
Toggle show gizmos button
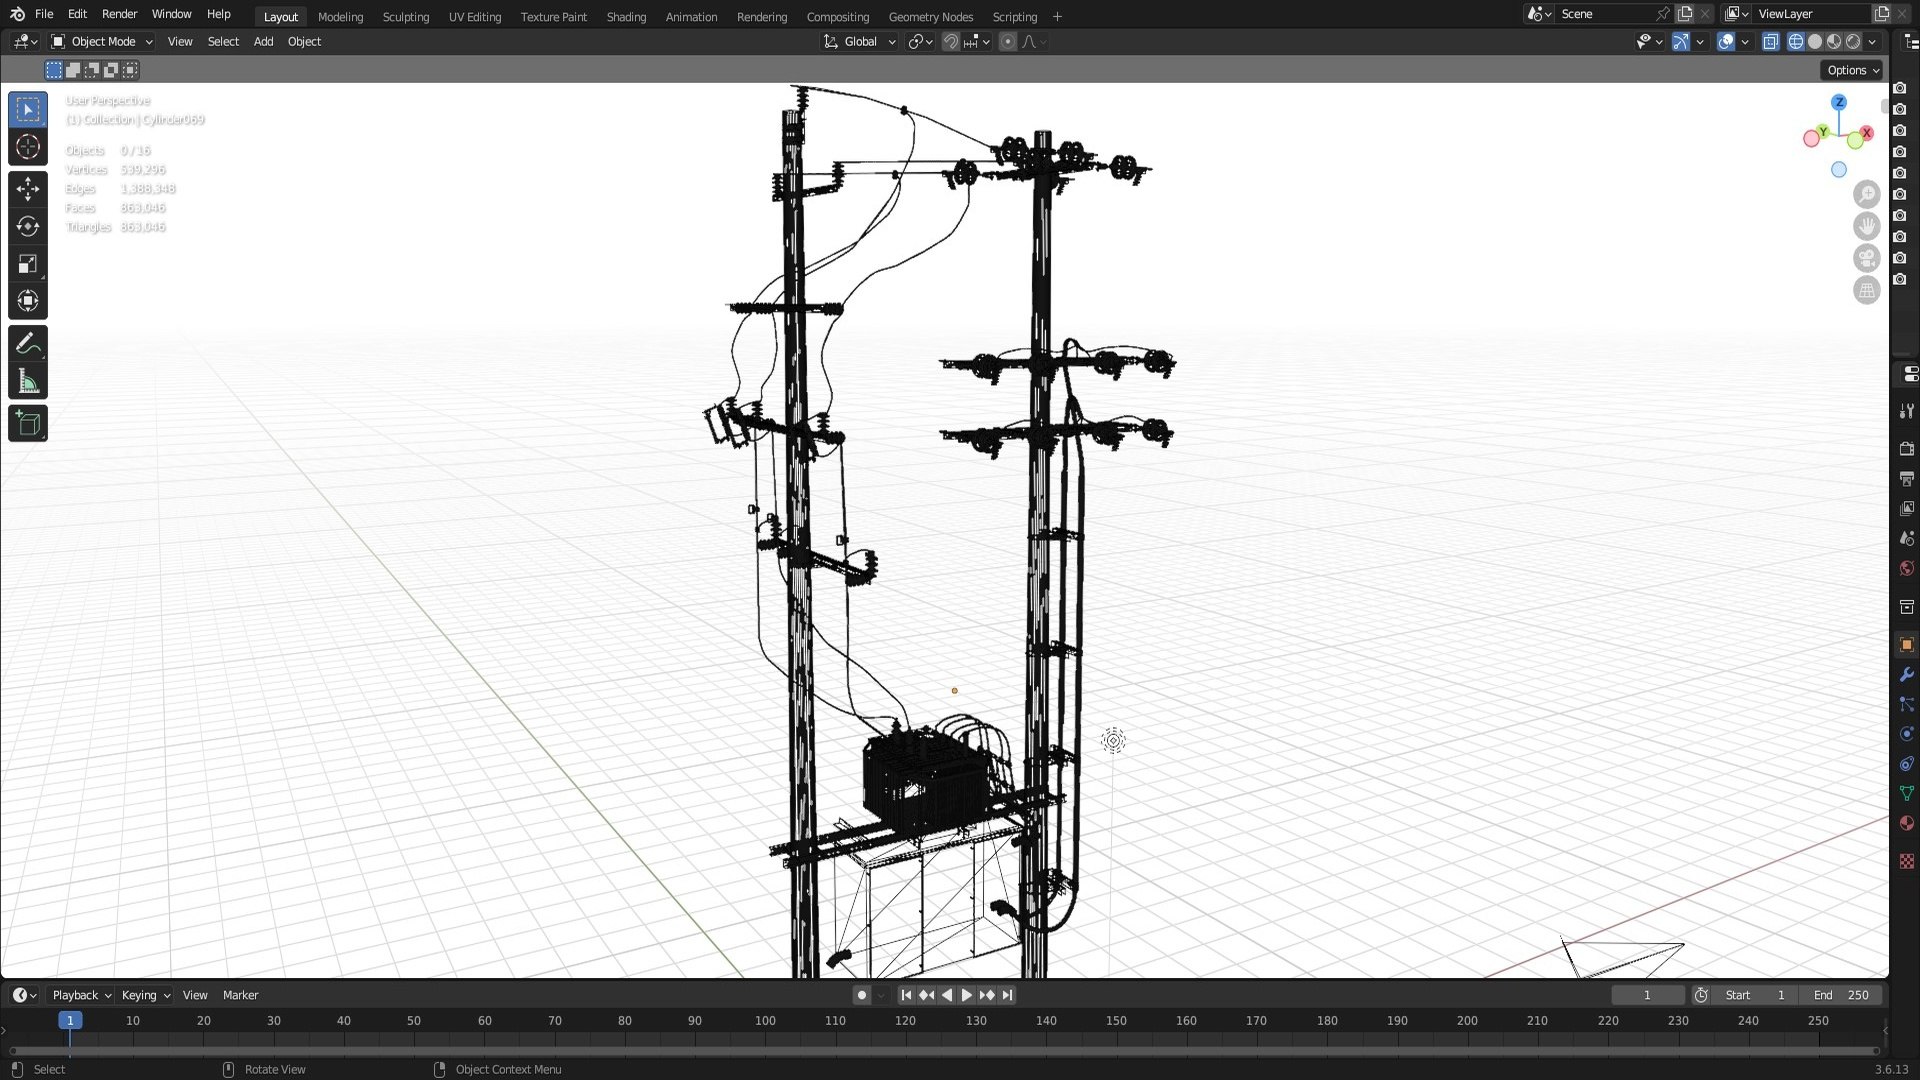click(x=1681, y=42)
